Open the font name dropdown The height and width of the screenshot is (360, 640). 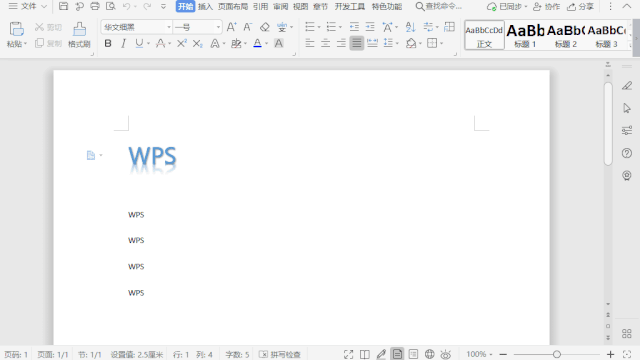(169, 27)
